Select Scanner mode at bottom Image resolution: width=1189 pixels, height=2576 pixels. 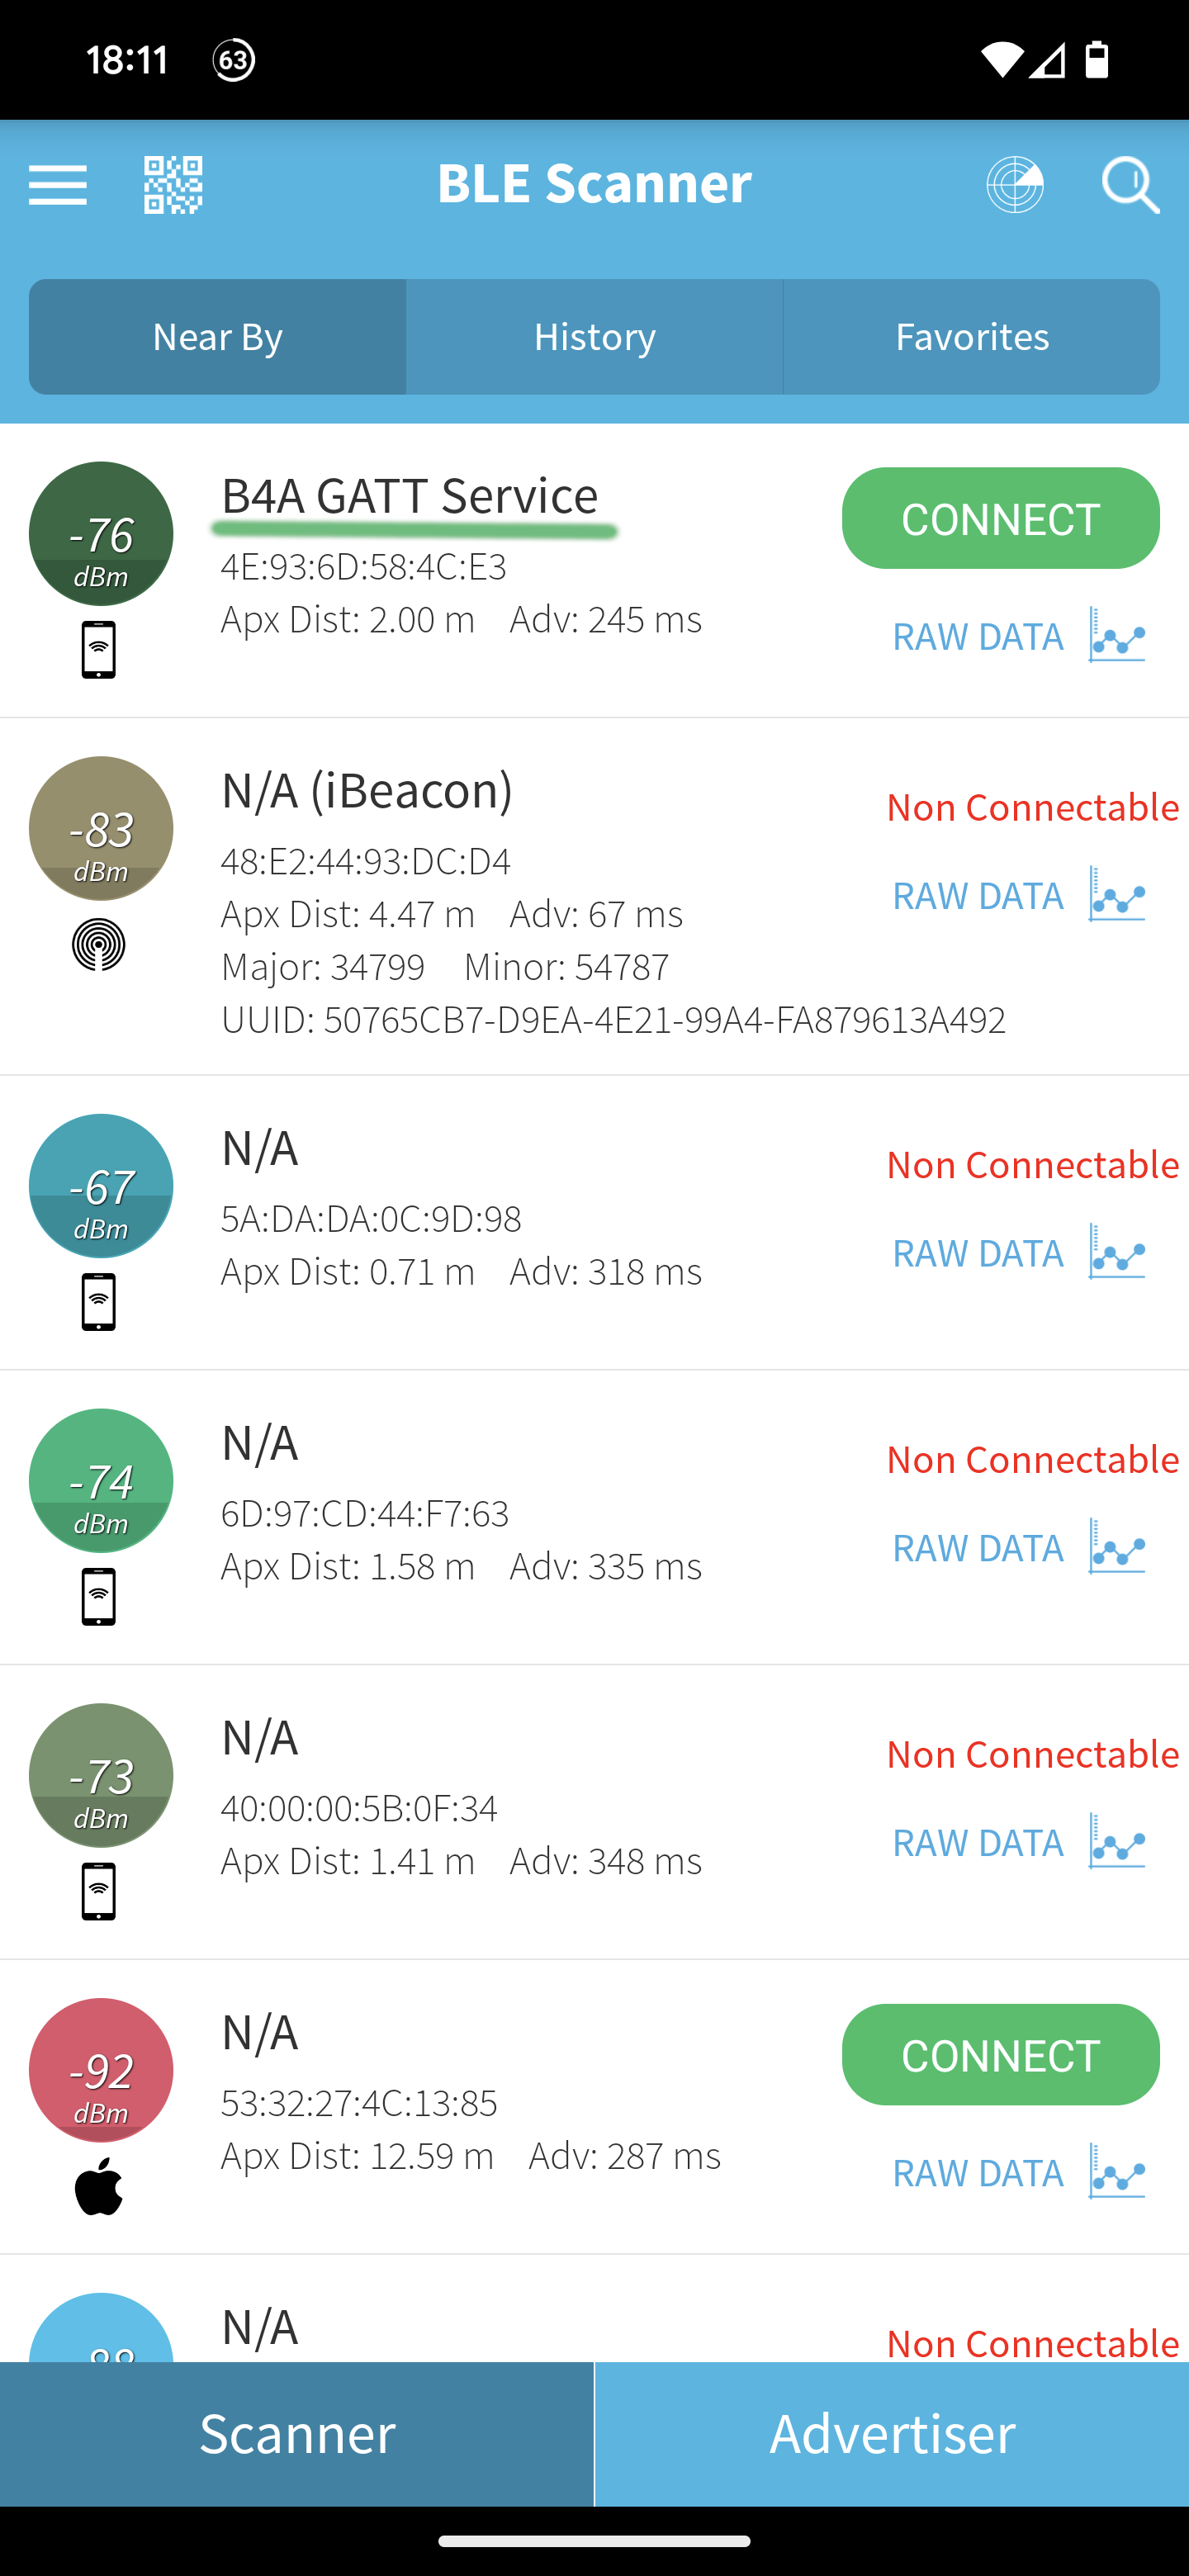coord(297,2433)
